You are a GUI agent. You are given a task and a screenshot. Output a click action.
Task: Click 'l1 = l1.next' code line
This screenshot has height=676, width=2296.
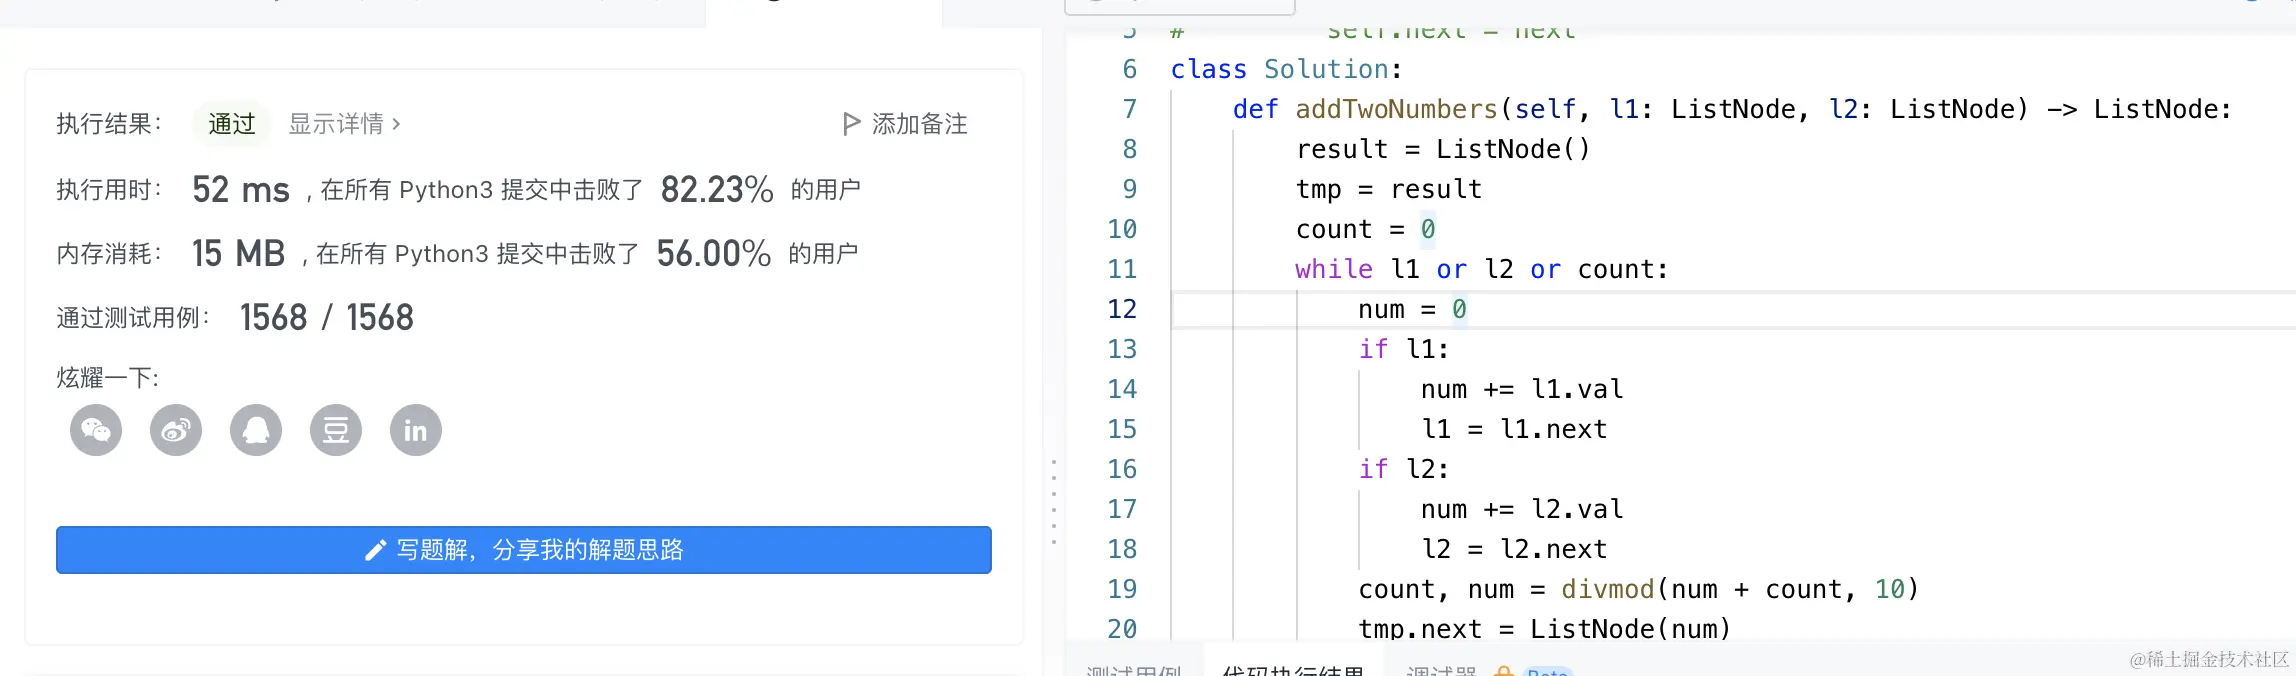[x=1514, y=429]
